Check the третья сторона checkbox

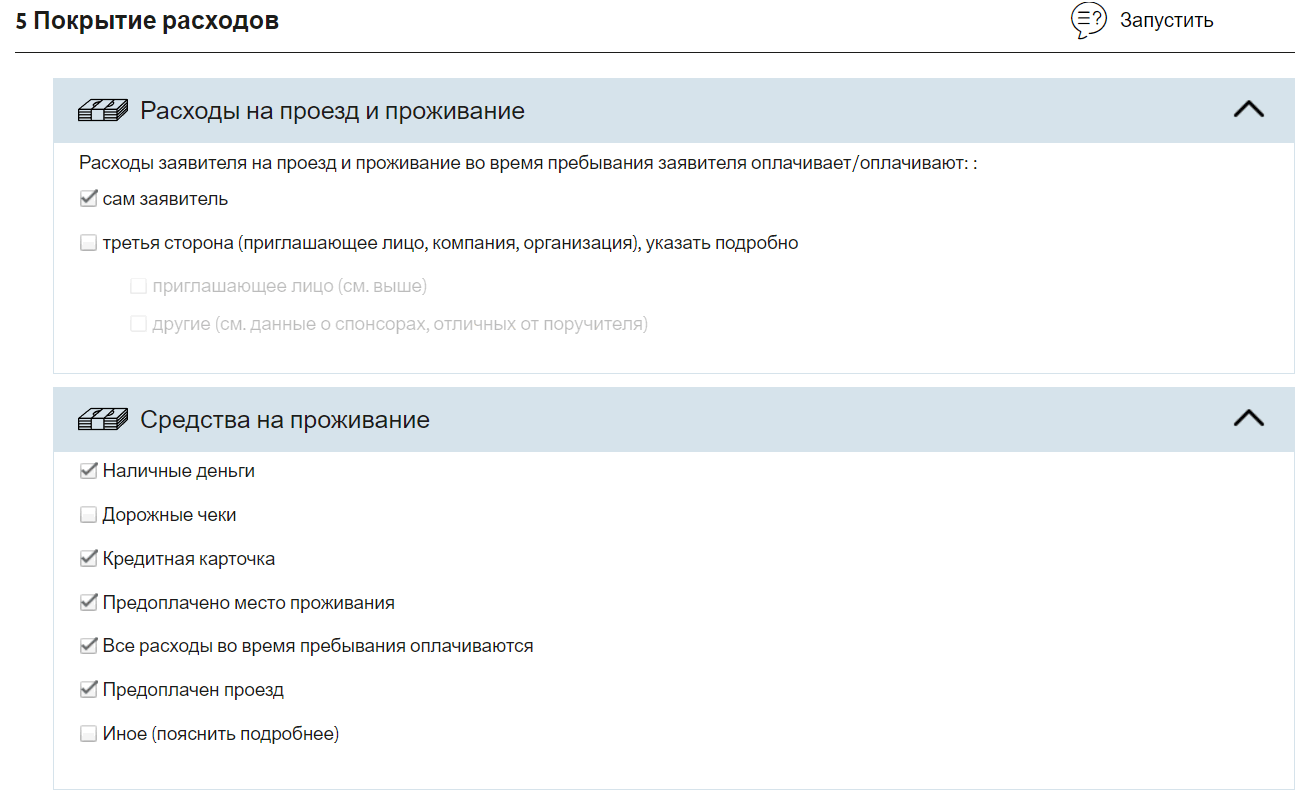88,243
